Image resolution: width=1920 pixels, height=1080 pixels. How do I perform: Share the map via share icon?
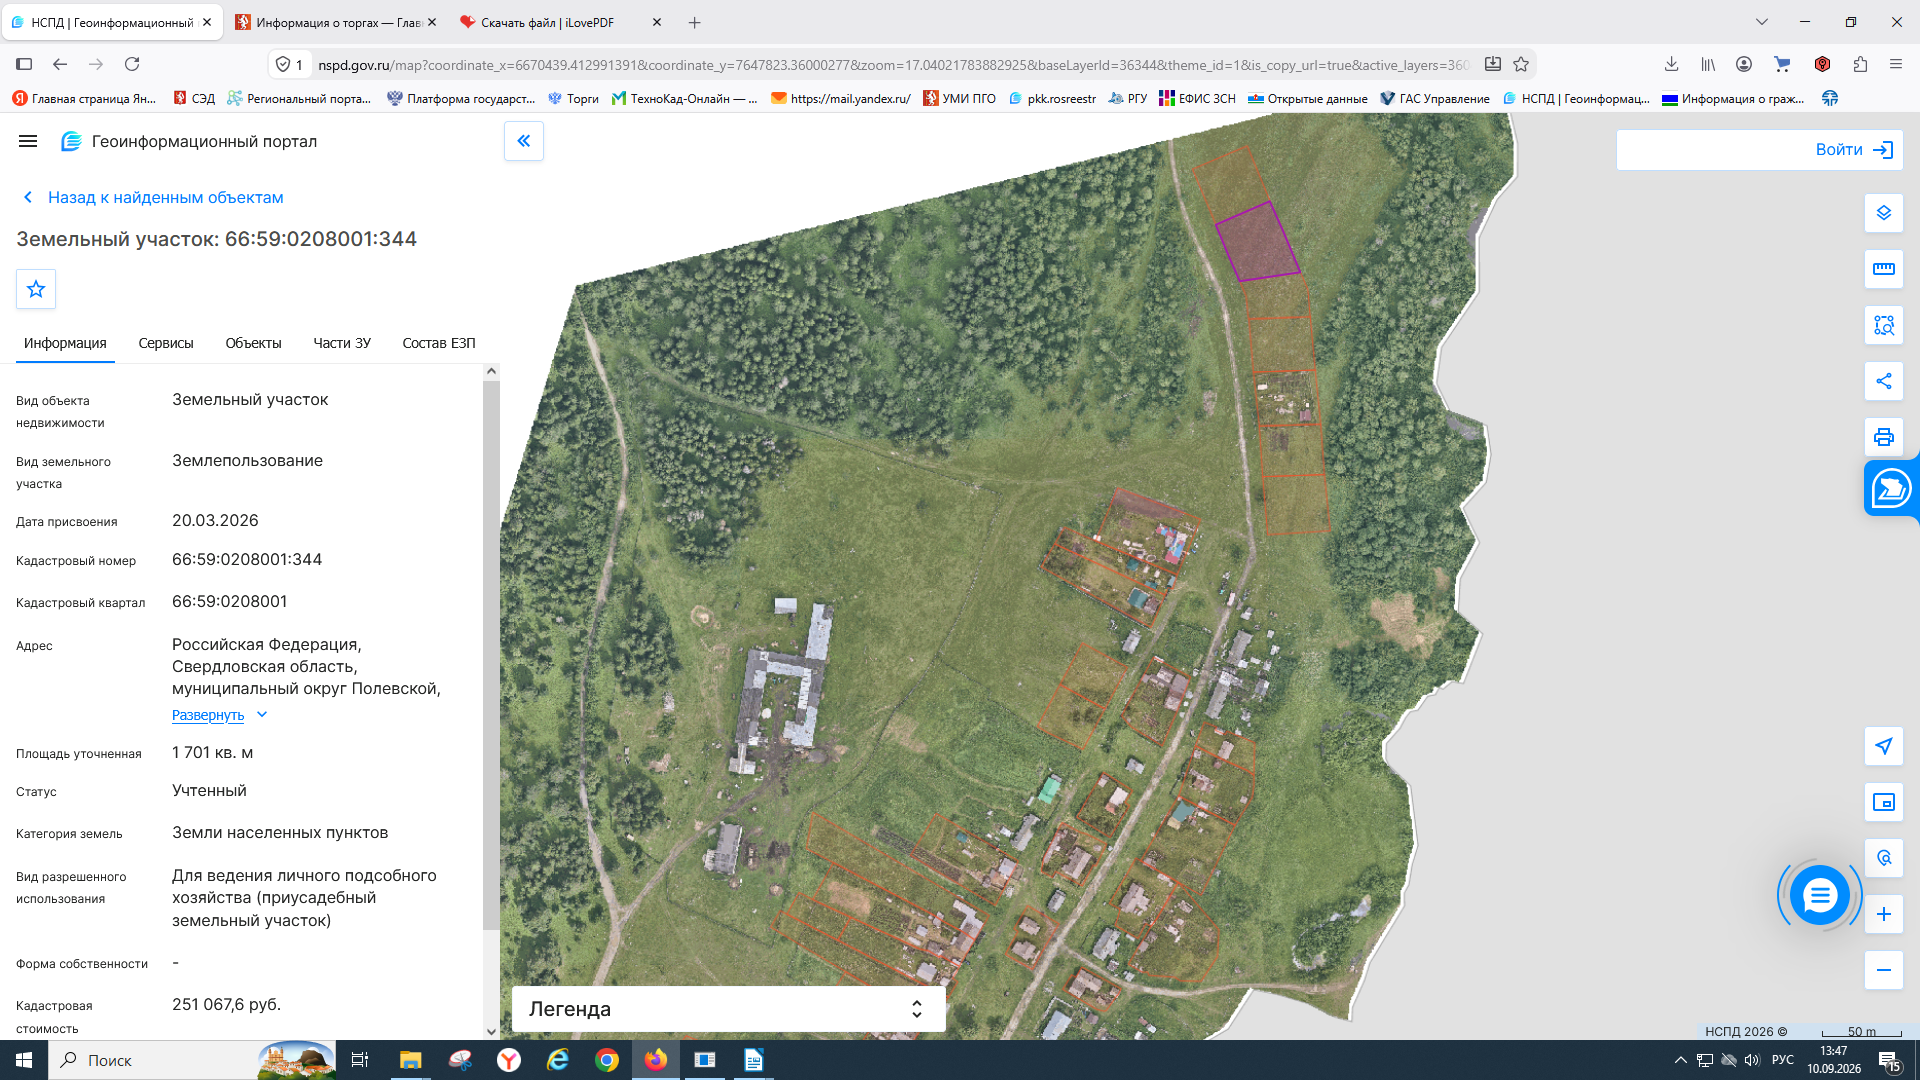1884,381
